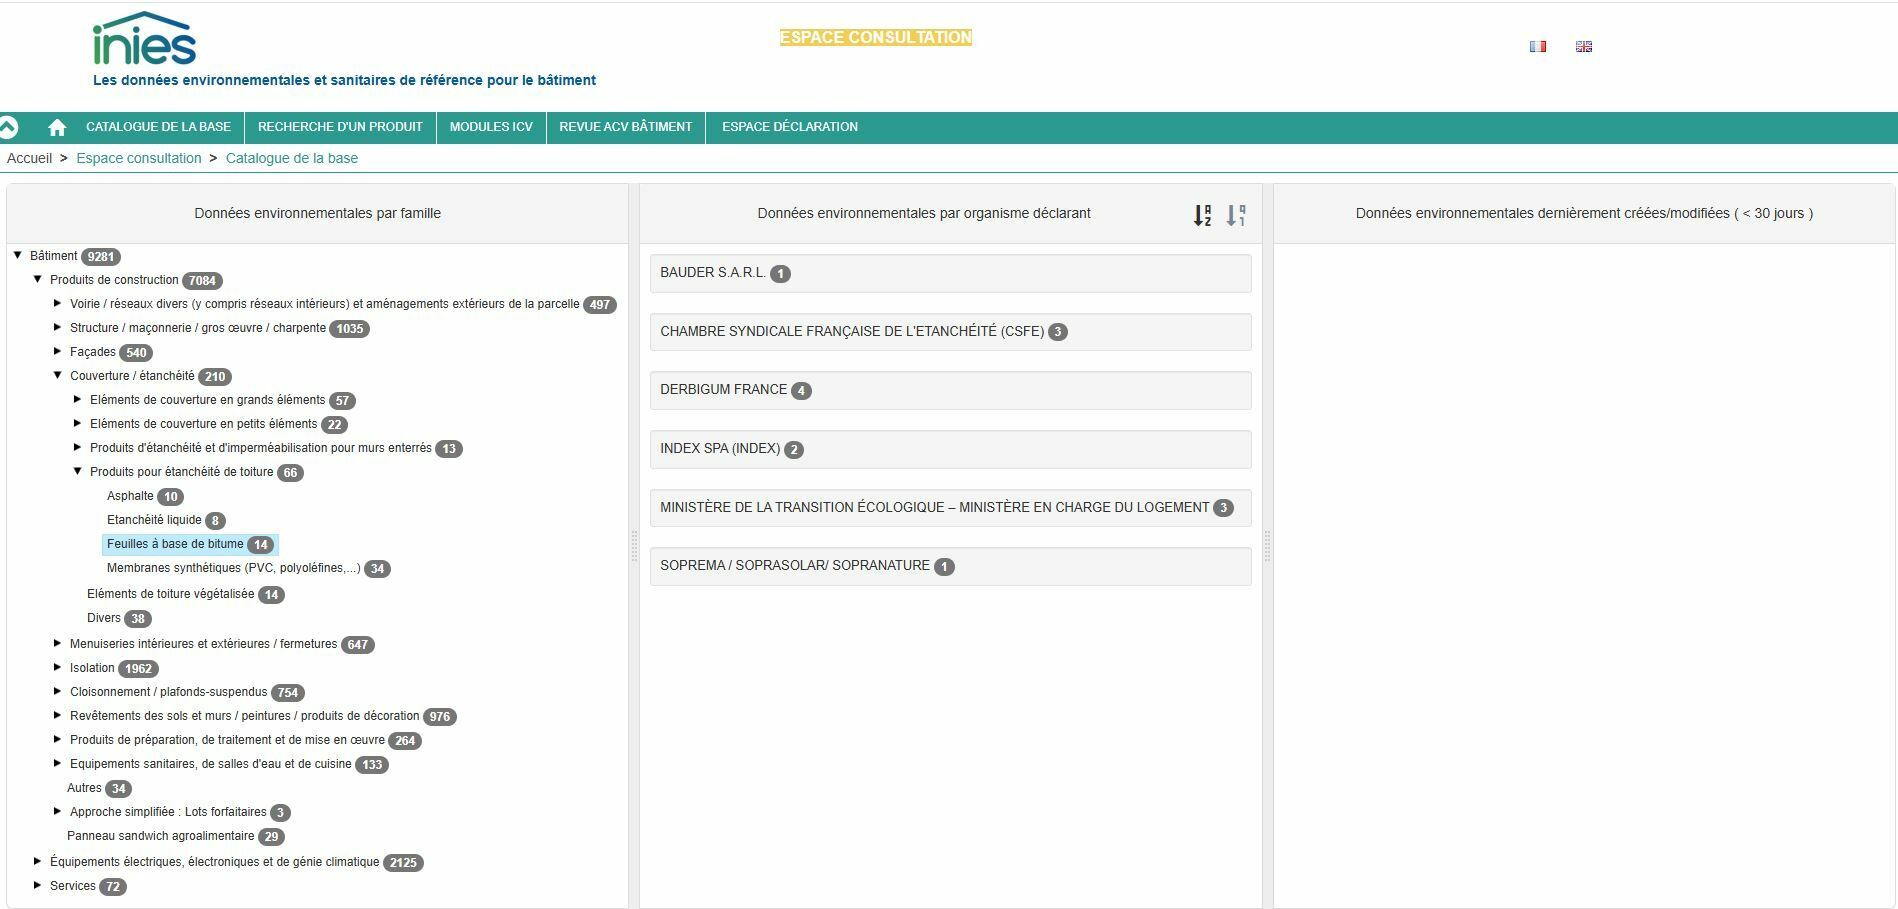This screenshot has height=909, width=1898.
Task: Open the BAUDER S.A.R.L. organism row
Action: click(x=950, y=273)
